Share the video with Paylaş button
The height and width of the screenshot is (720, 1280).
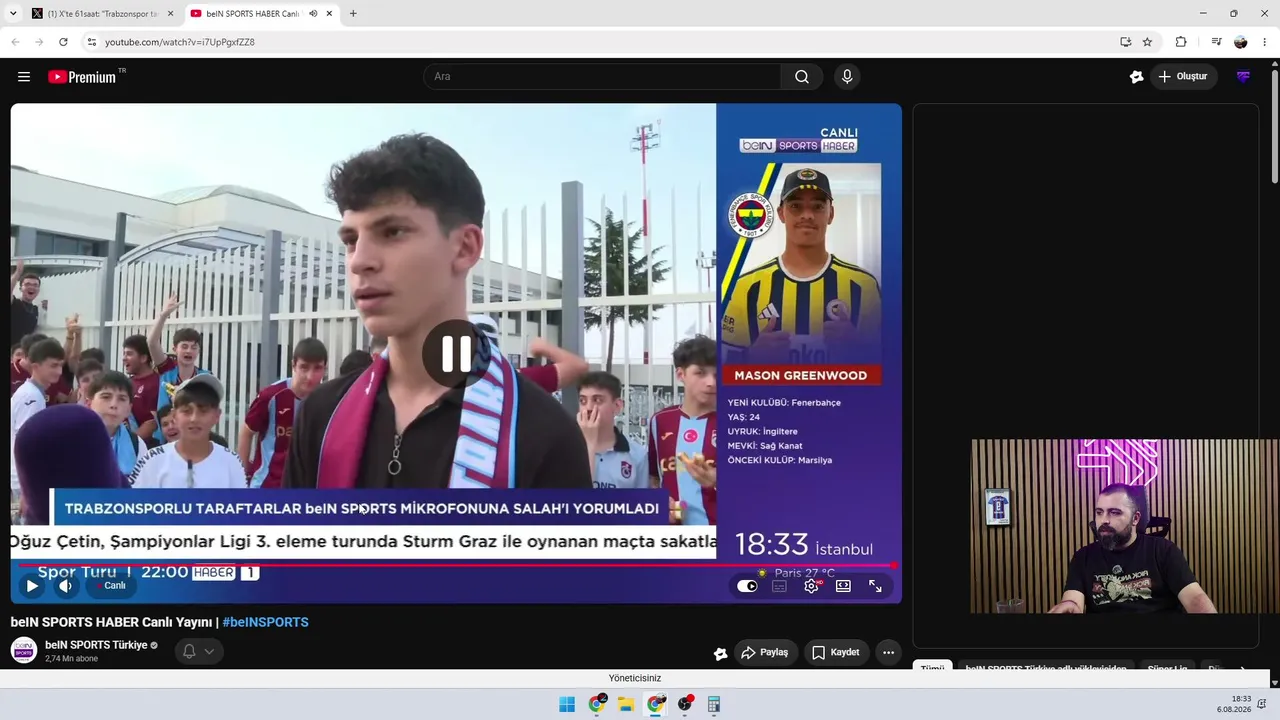coord(765,652)
